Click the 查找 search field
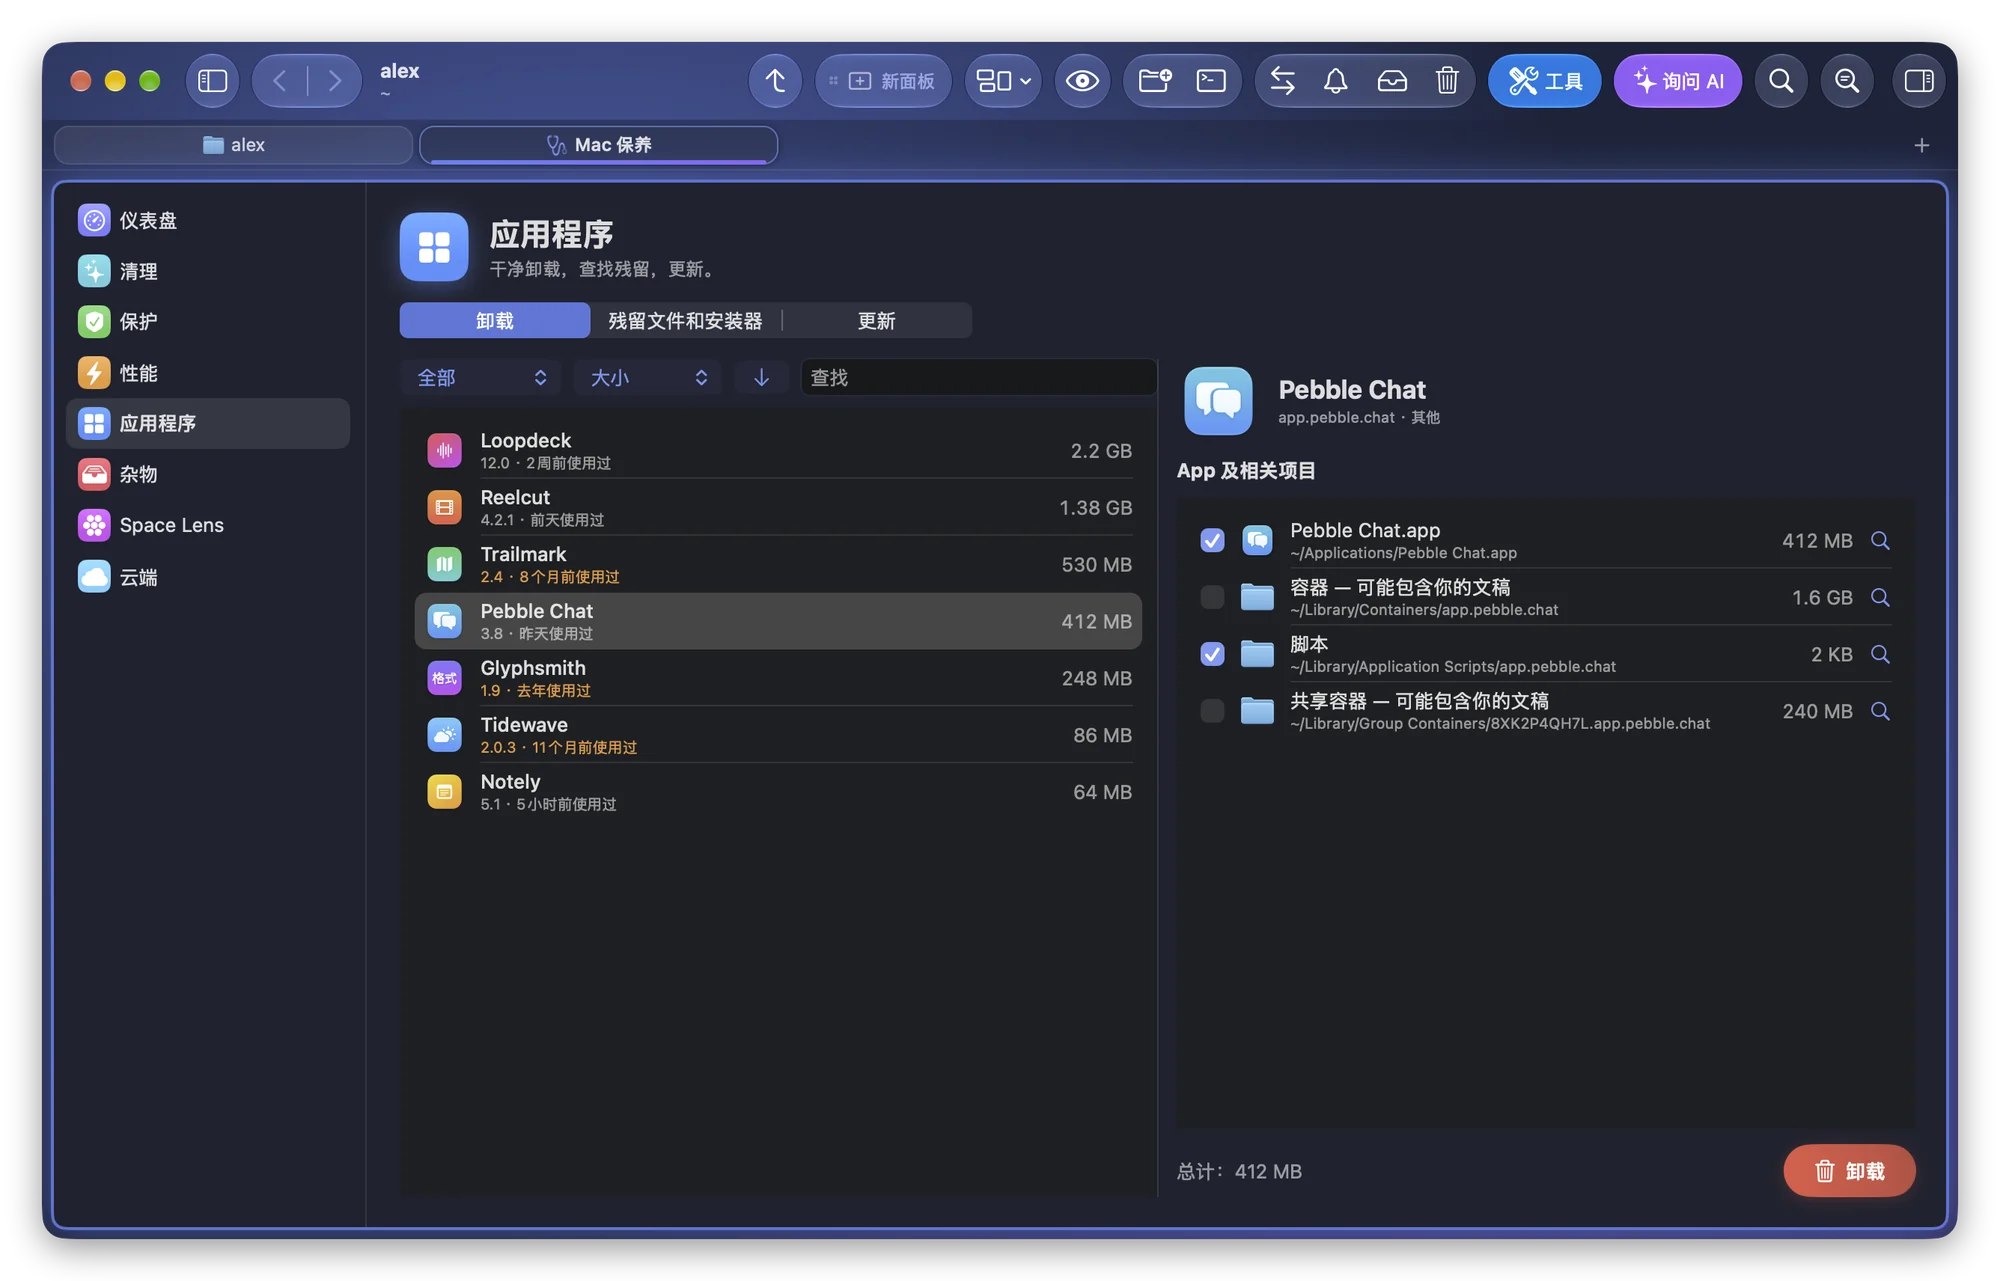 pos(978,377)
